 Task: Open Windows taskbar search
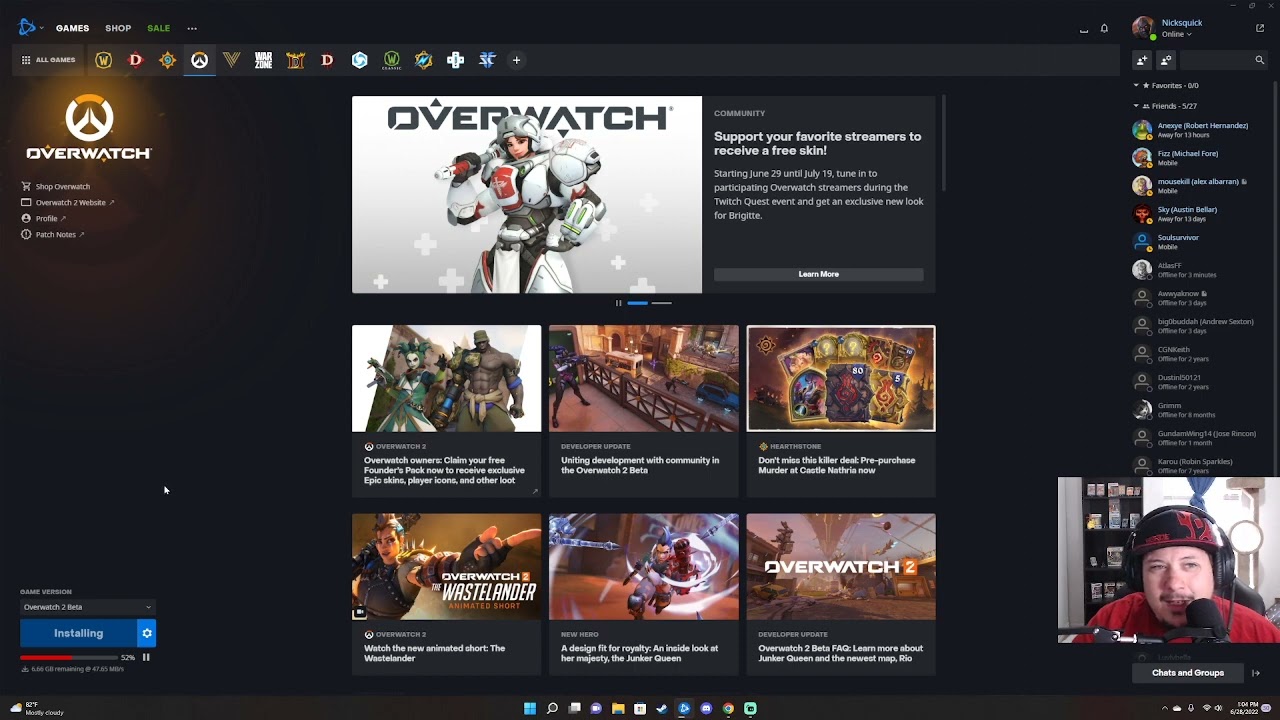pos(552,709)
